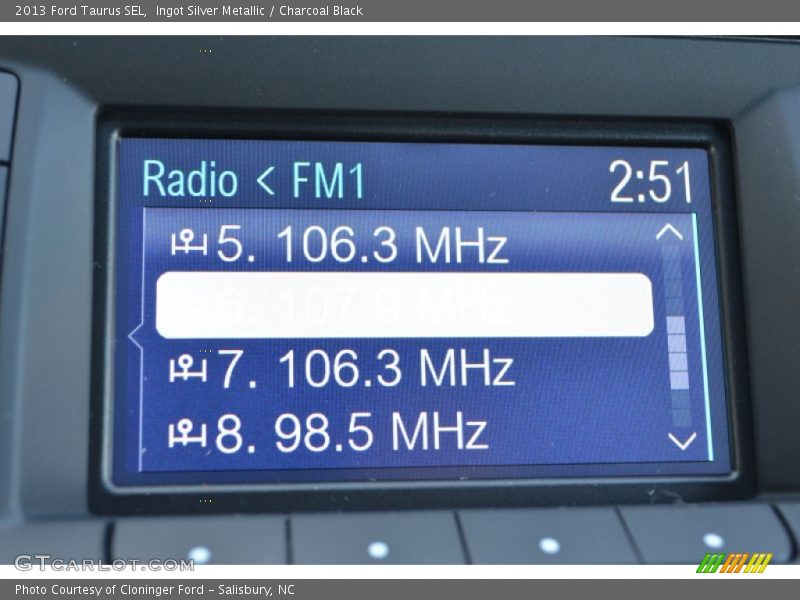Viewport: 800px width, 600px height.
Task: Open the FM1 band selector
Action: 328,180
